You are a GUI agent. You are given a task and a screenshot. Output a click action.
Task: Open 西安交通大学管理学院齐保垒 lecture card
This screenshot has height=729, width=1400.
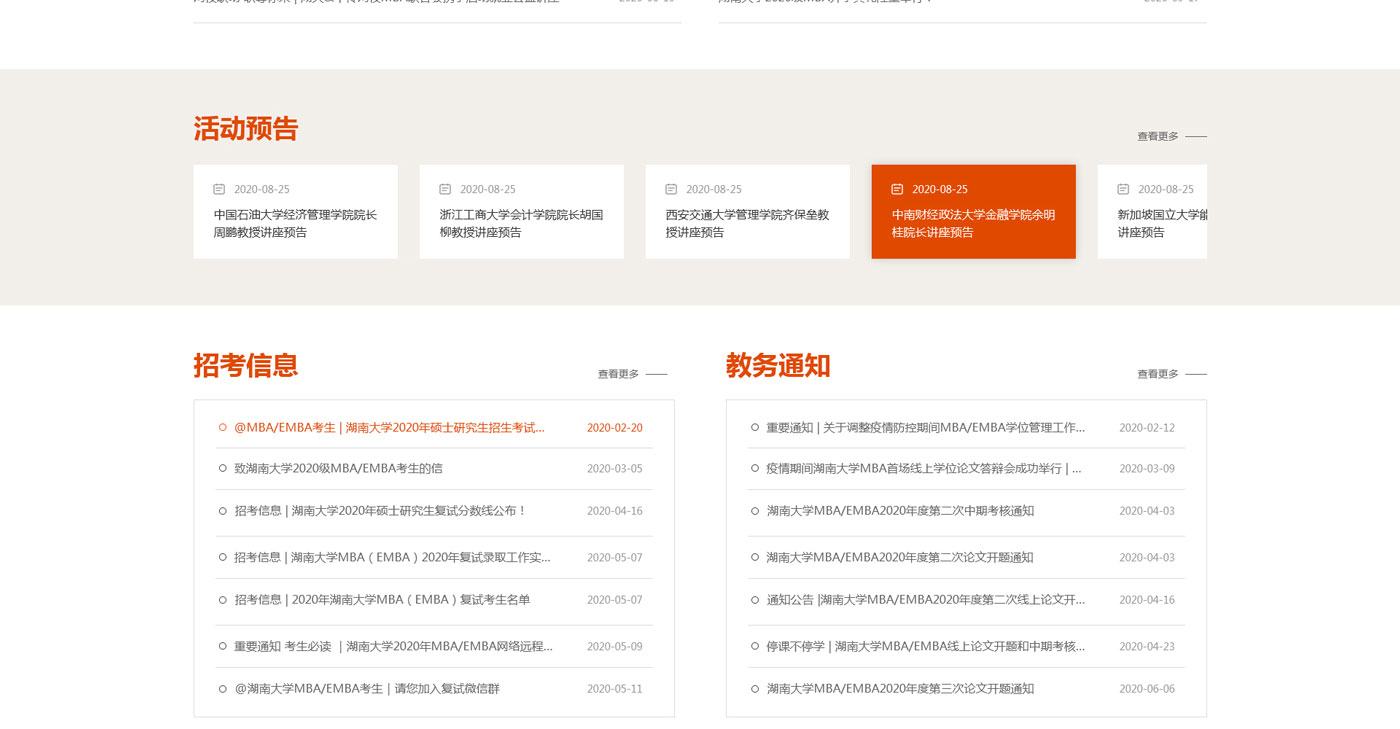click(x=747, y=223)
